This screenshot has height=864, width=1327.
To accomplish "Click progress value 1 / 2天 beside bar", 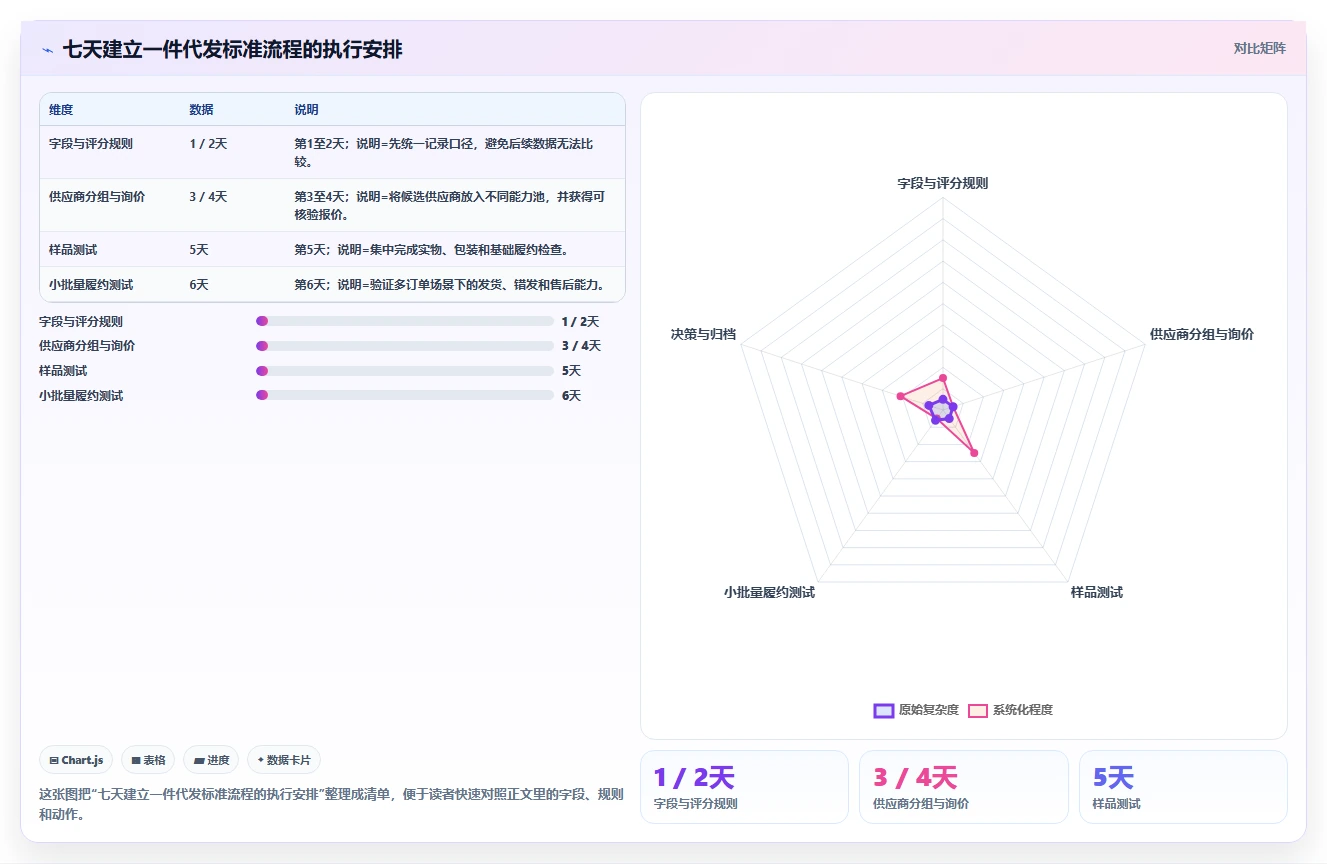I will (581, 321).
